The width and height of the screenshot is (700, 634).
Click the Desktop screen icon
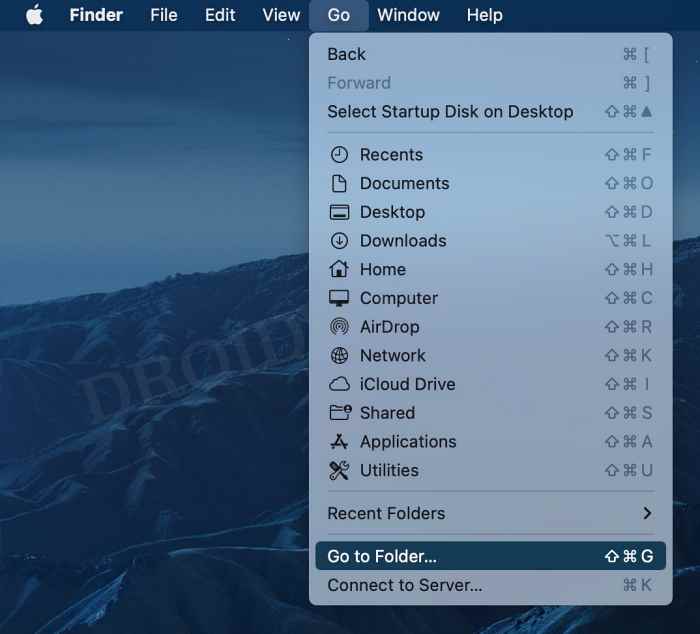coord(339,212)
